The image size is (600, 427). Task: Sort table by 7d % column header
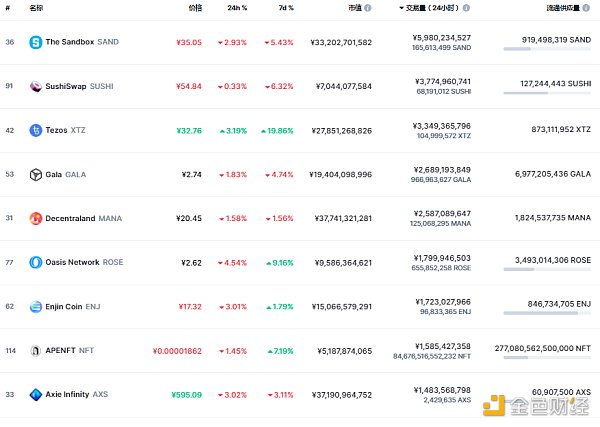point(285,8)
